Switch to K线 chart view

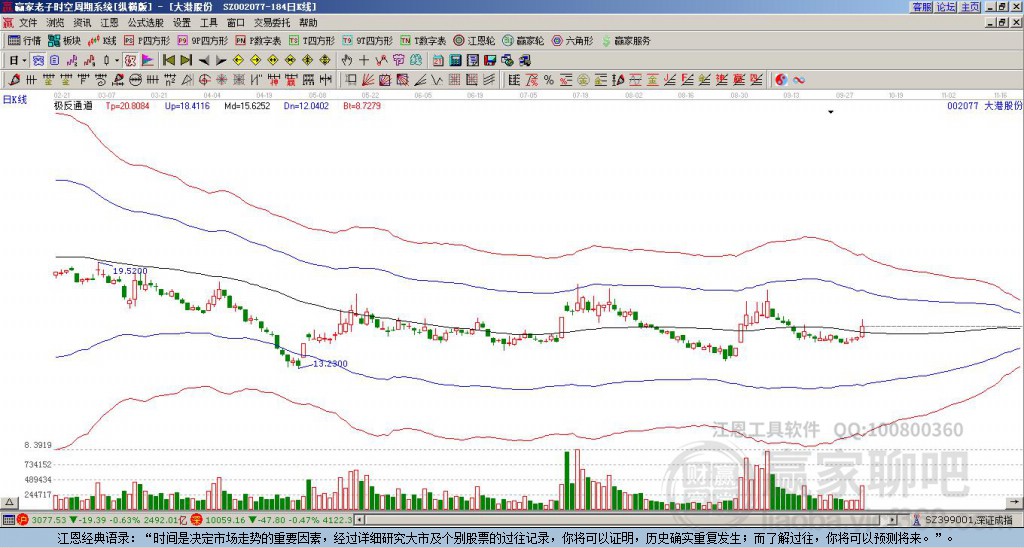pos(103,40)
